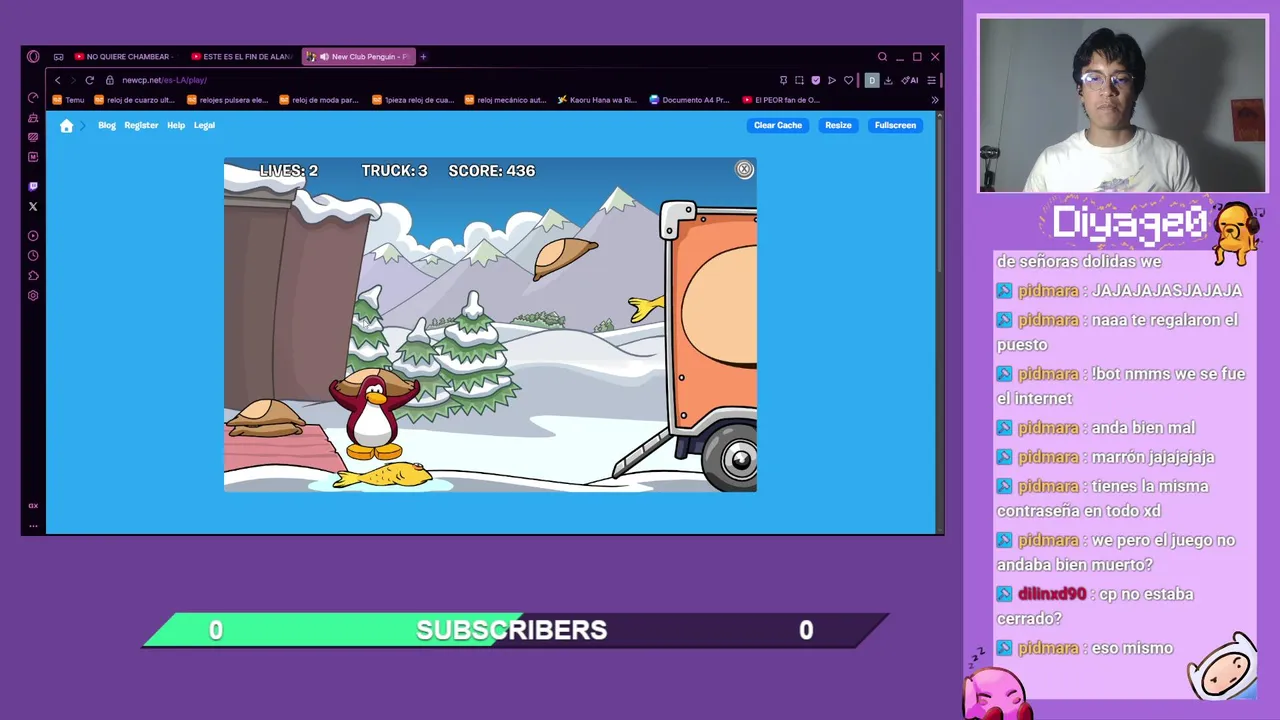Click the padlock site info icon
Screen dimensions: 1280x720
point(110,80)
